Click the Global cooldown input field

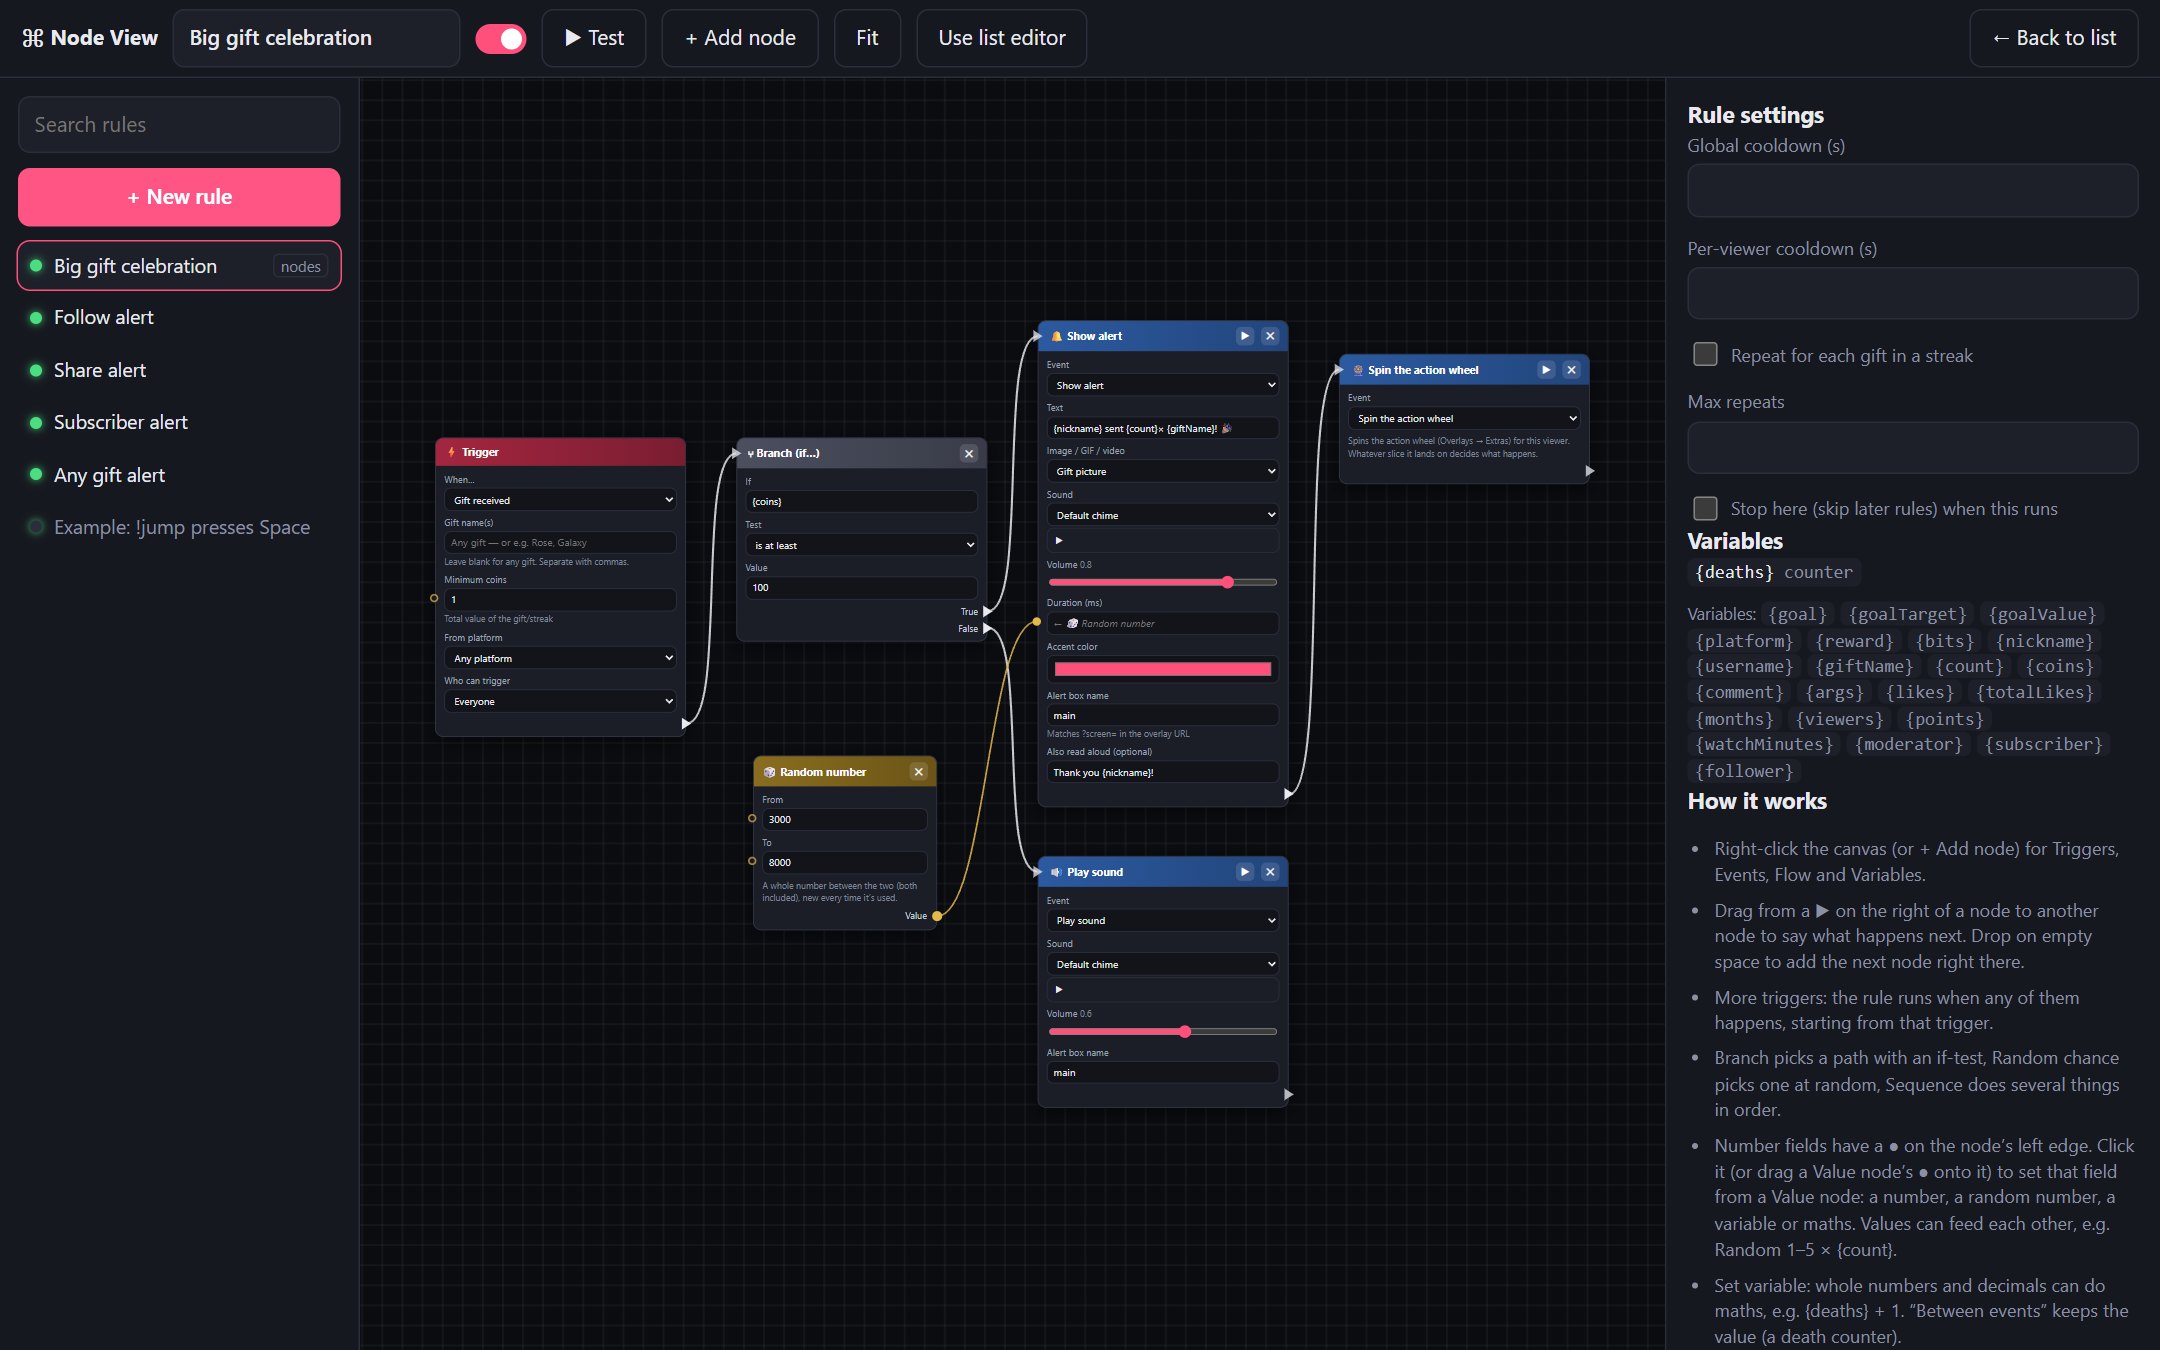pyautogui.click(x=1912, y=191)
